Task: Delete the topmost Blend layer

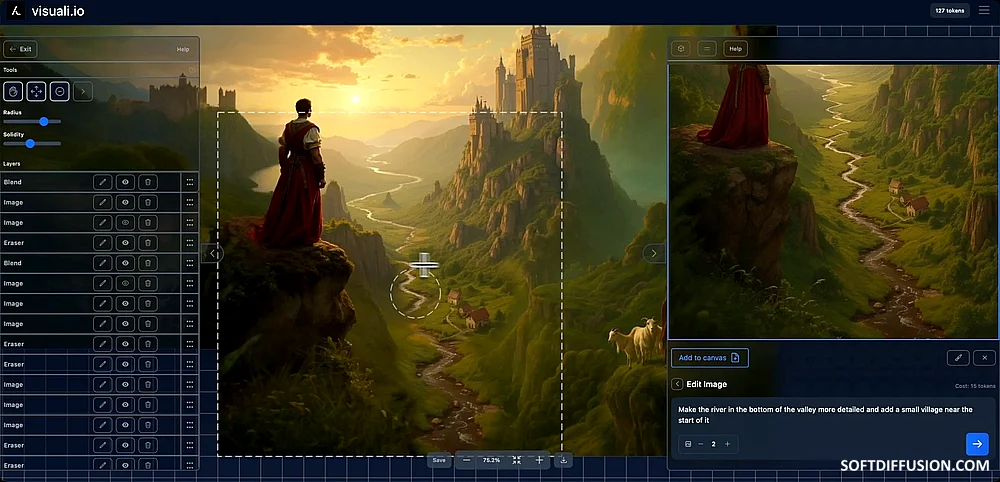Action: (148, 182)
